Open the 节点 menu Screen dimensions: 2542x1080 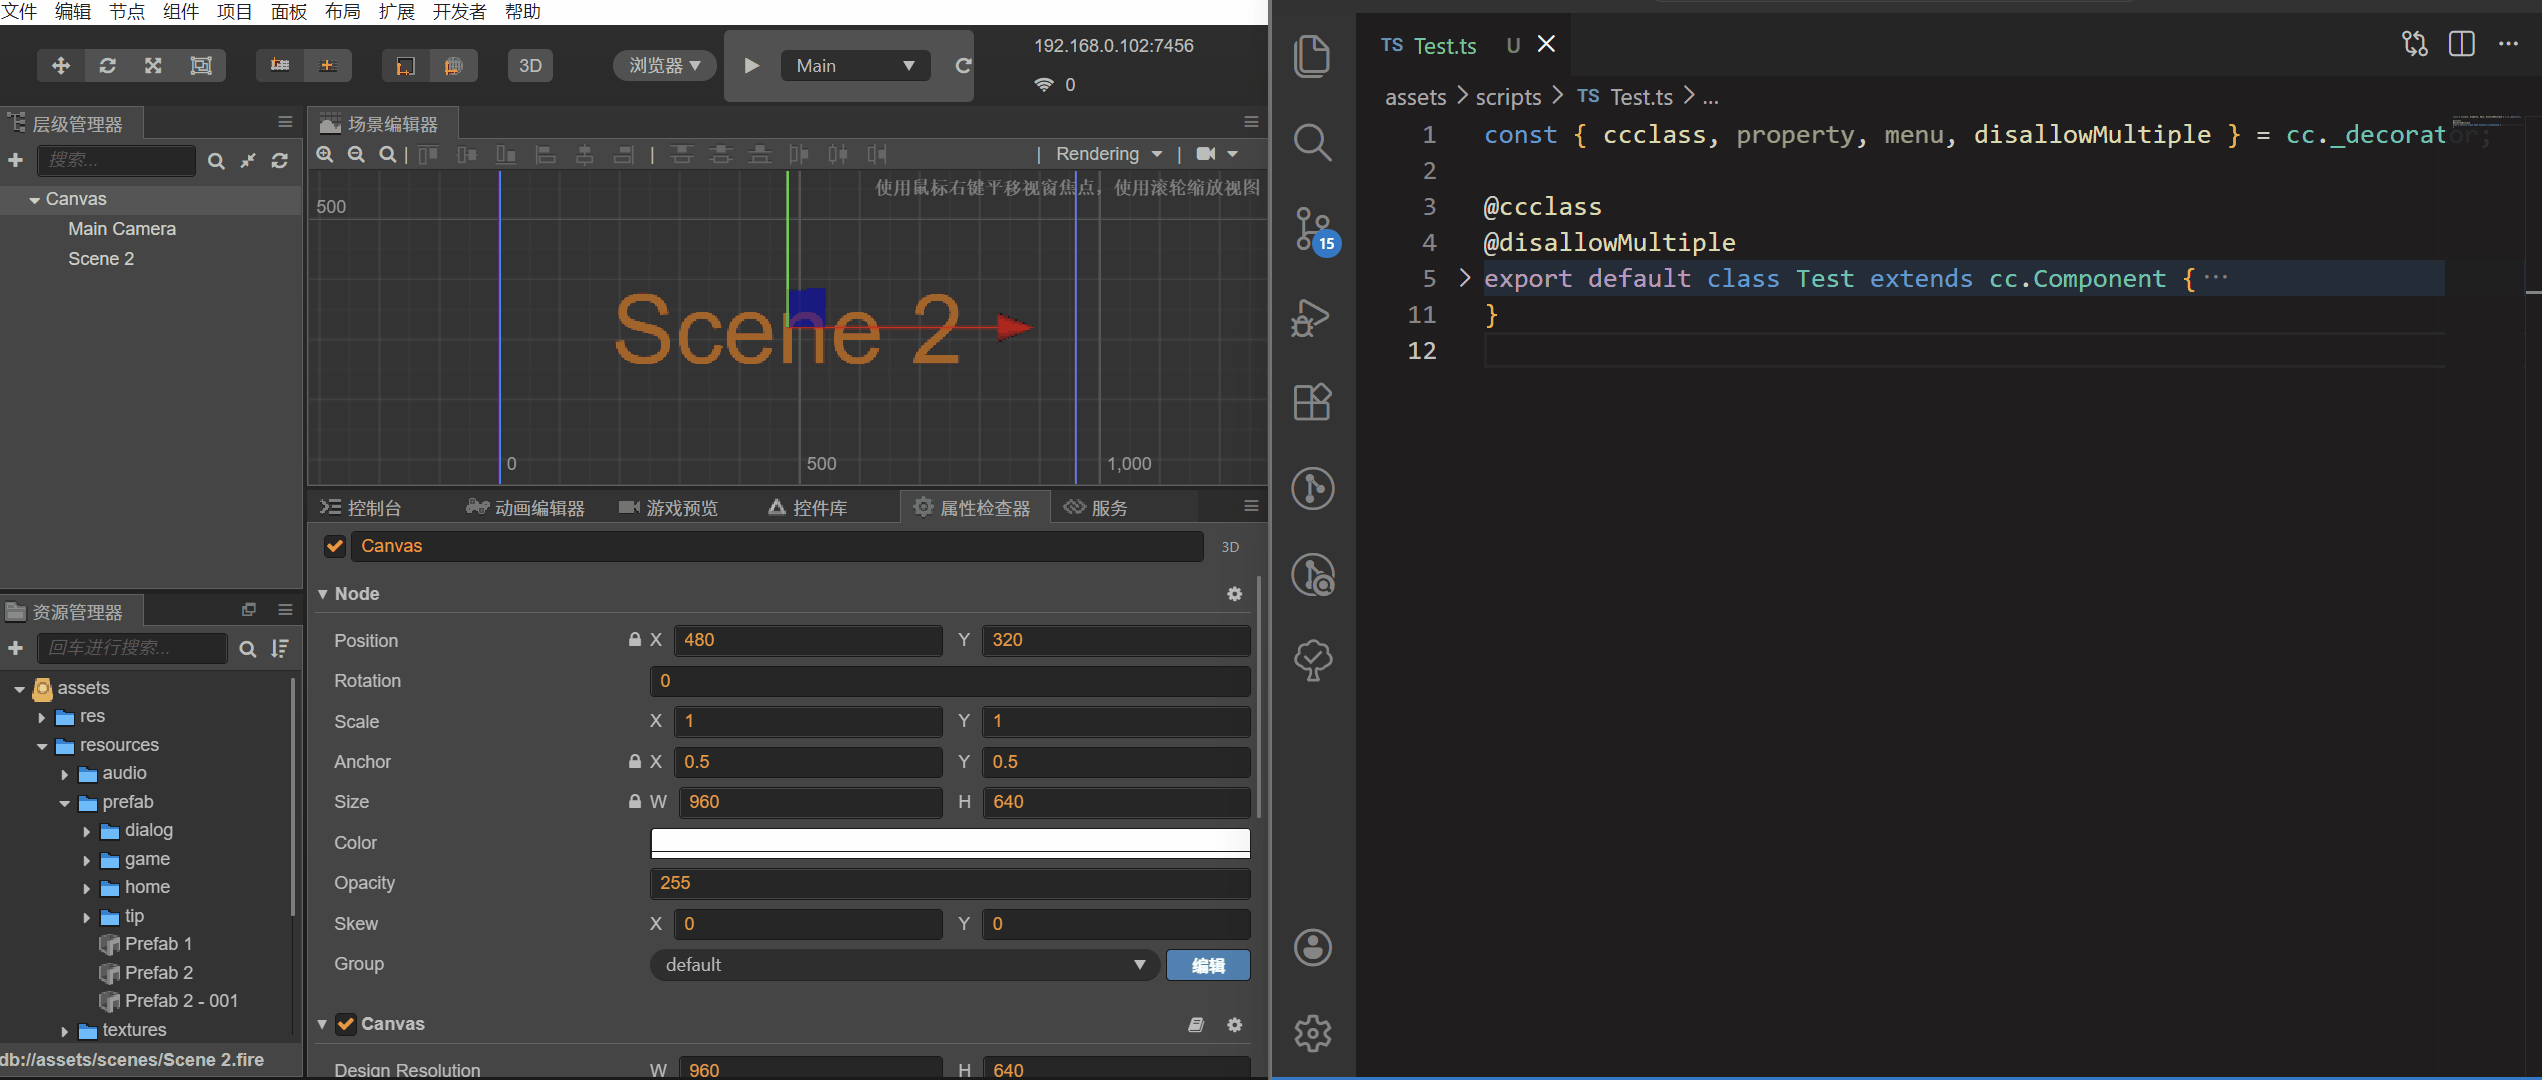pos(126,11)
